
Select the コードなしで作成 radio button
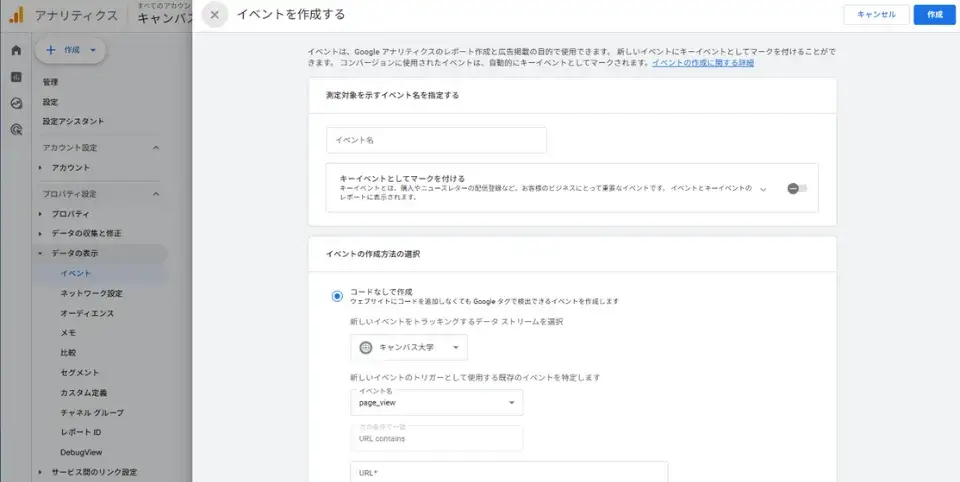click(337, 296)
